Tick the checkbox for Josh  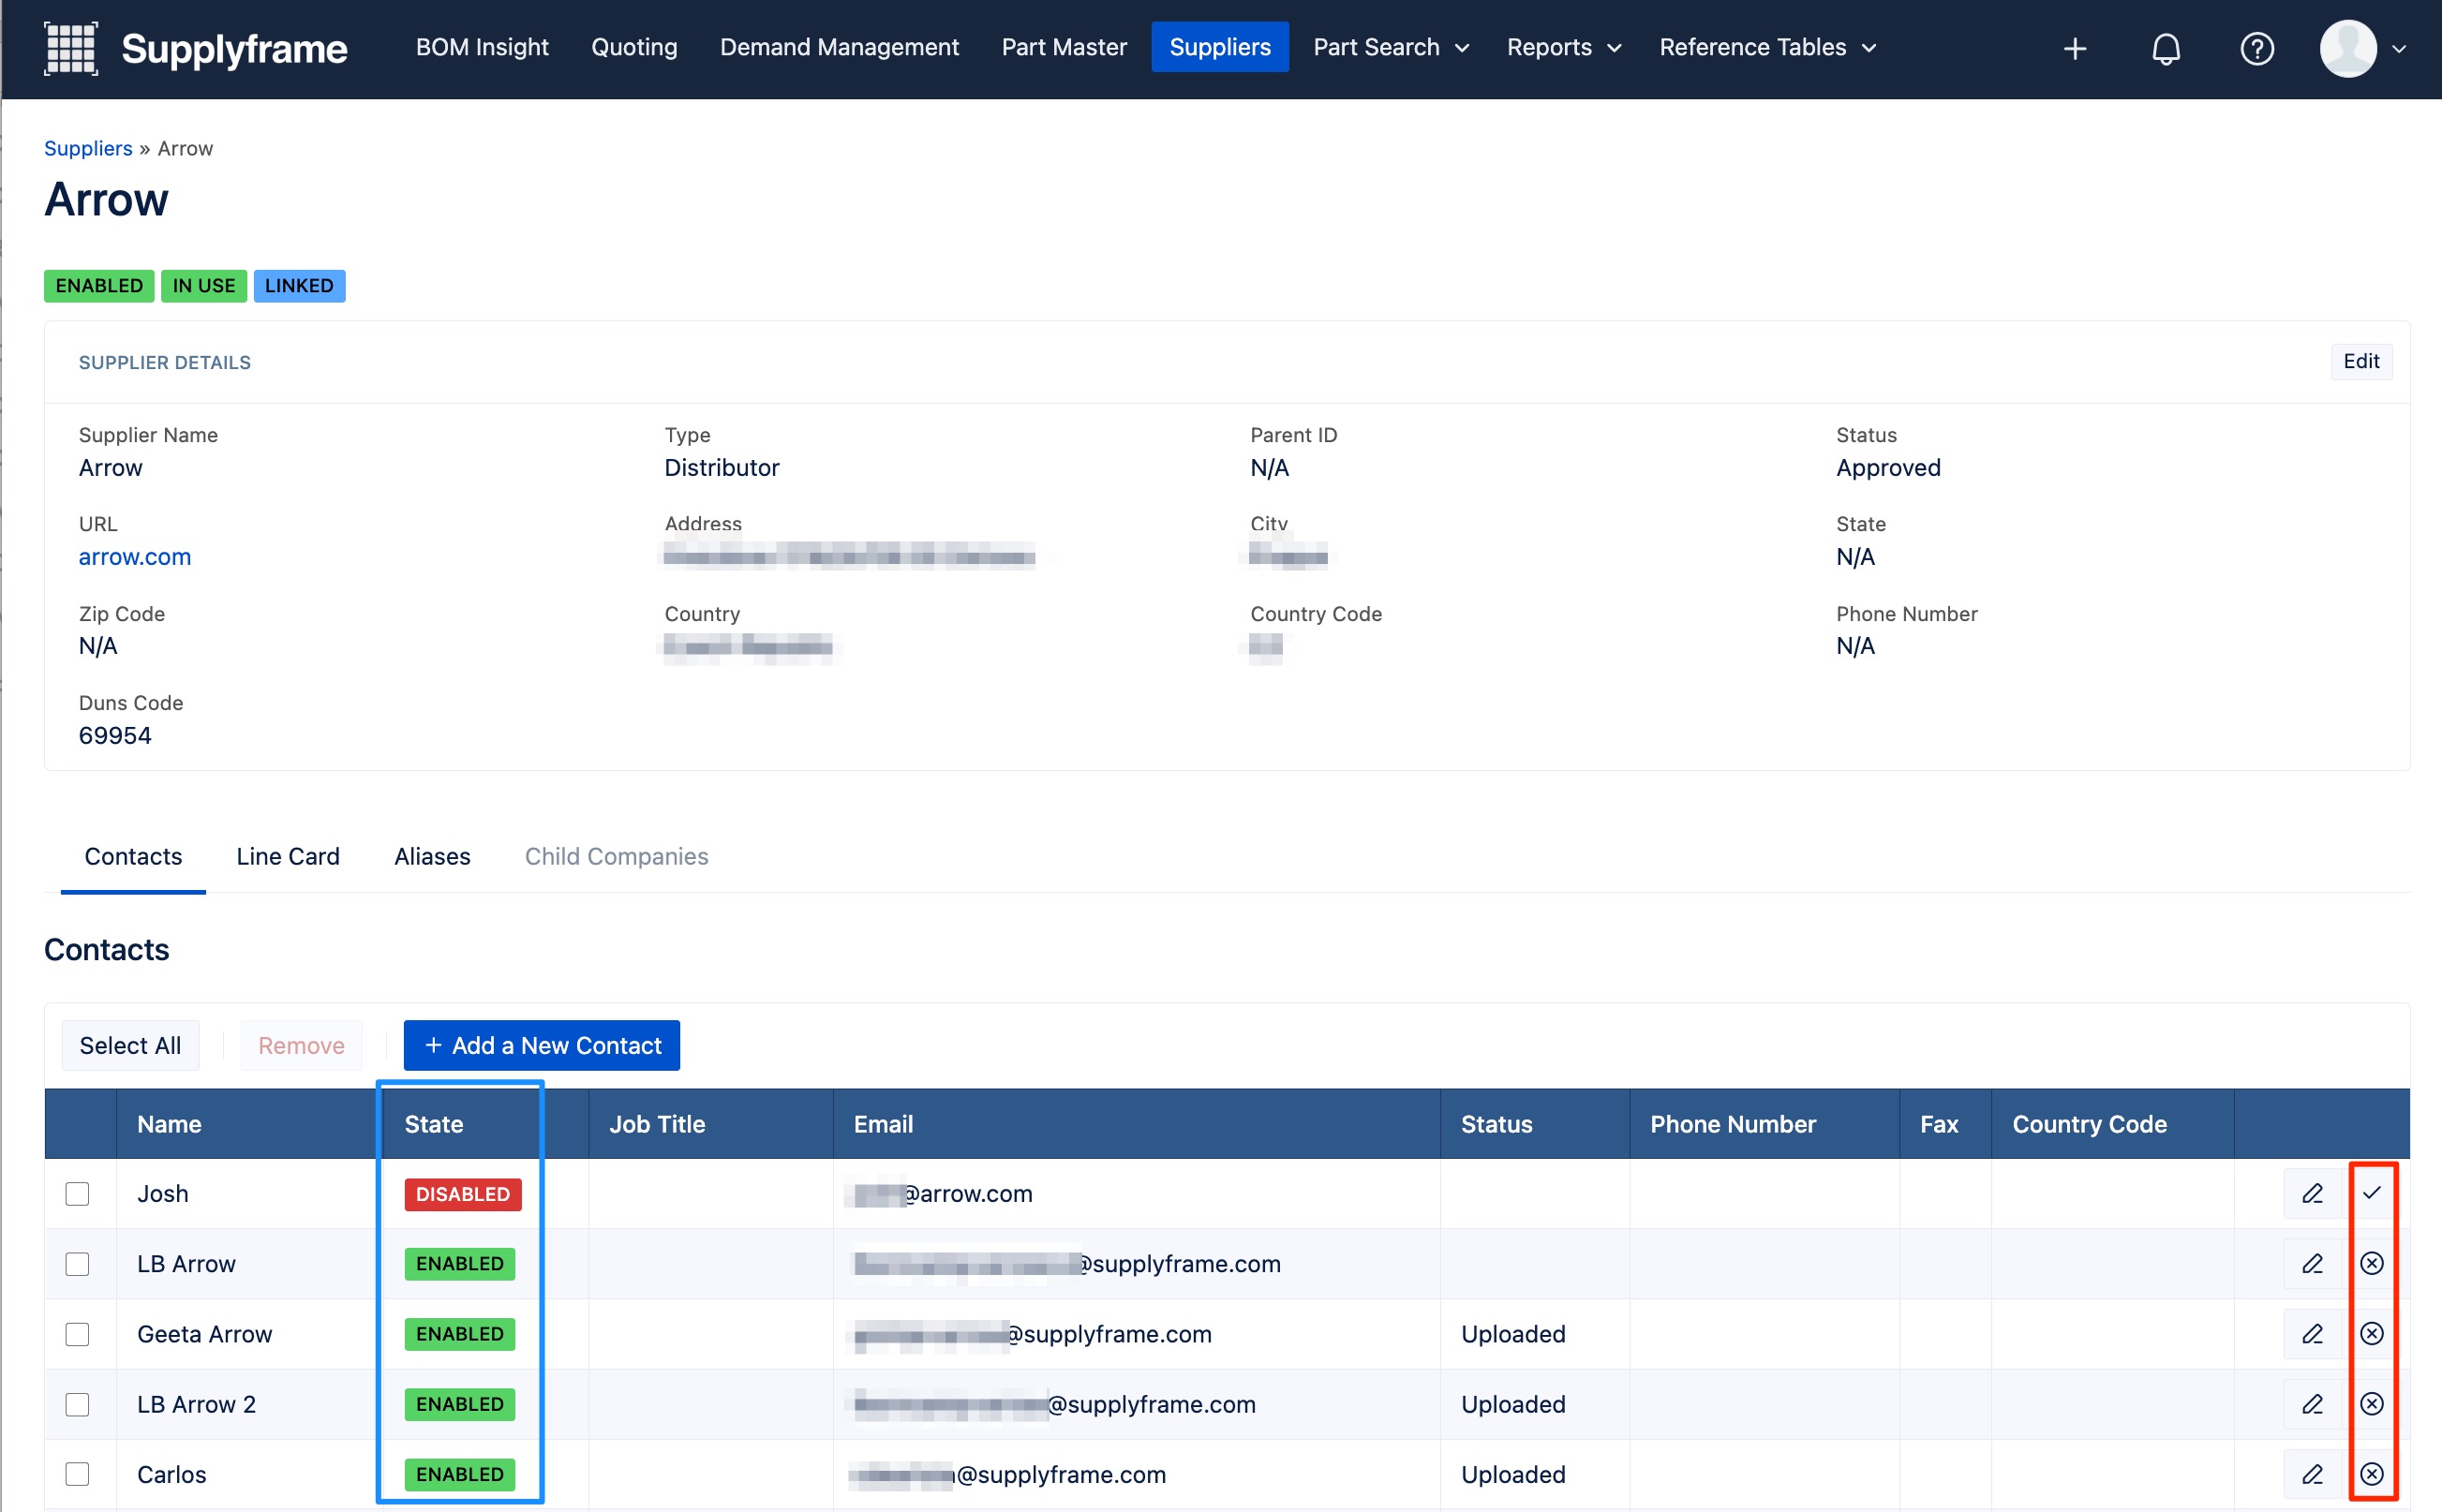click(77, 1194)
